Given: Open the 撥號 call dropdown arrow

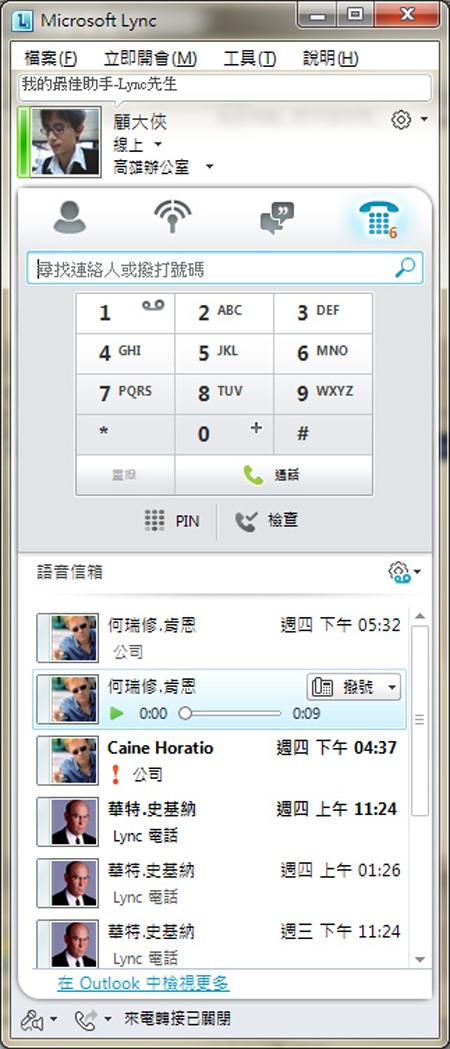Looking at the screenshot, I should pos(392,687).
